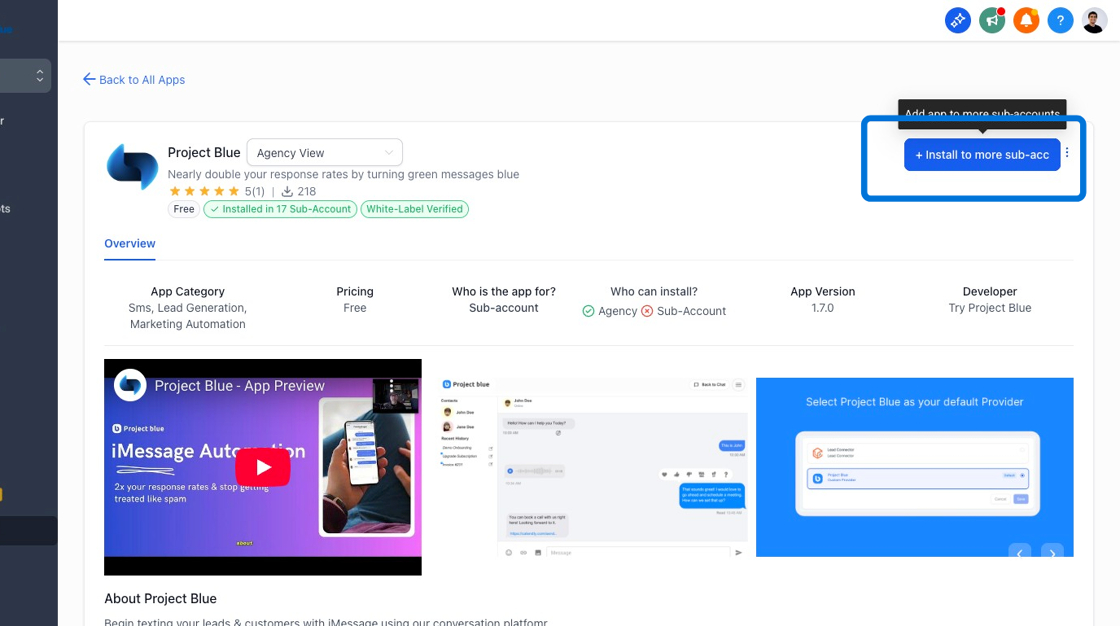Click the Install to more sub-acc button
The width and height of the screenshot is (1120, 626).
[x=981, y=154]
